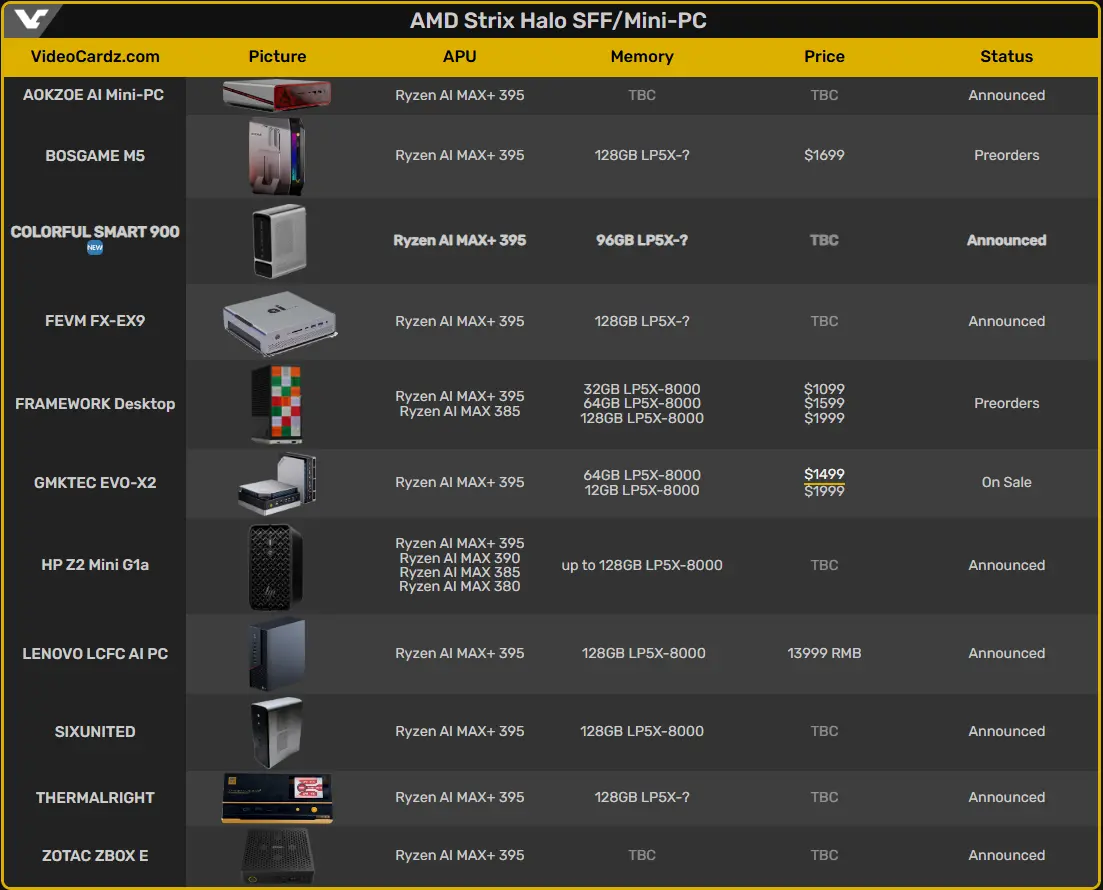
Task: Select the FEVM FX-EX9 name
Action: tap(95, 321)
